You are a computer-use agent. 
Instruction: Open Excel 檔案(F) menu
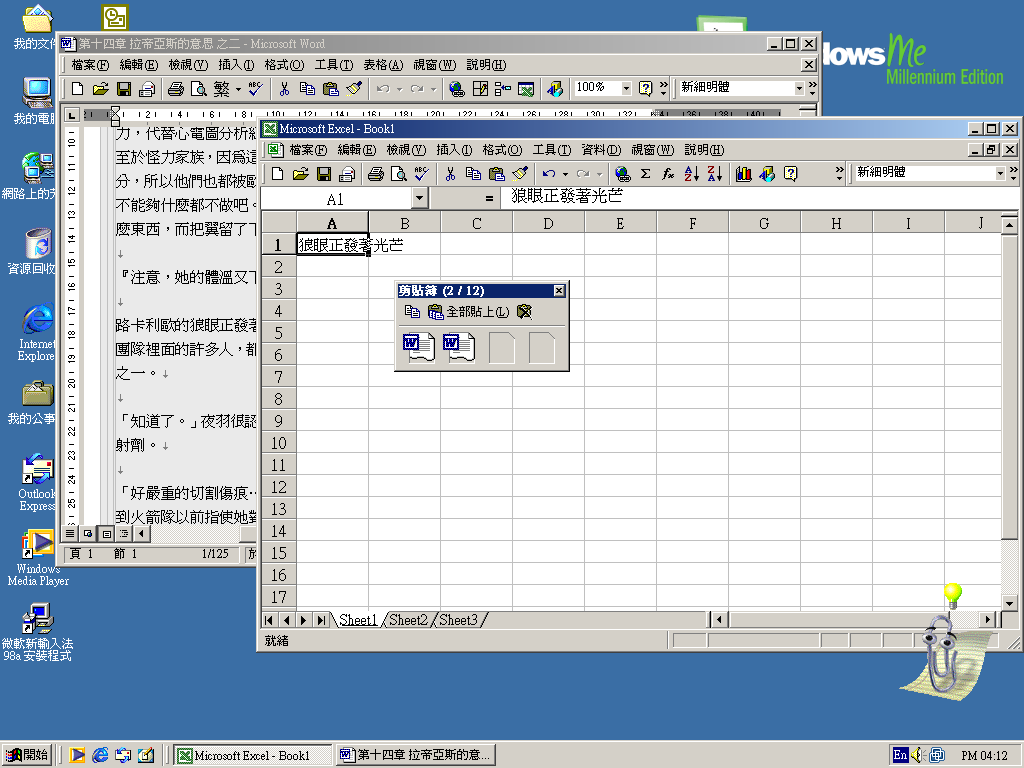click(308, 150)
